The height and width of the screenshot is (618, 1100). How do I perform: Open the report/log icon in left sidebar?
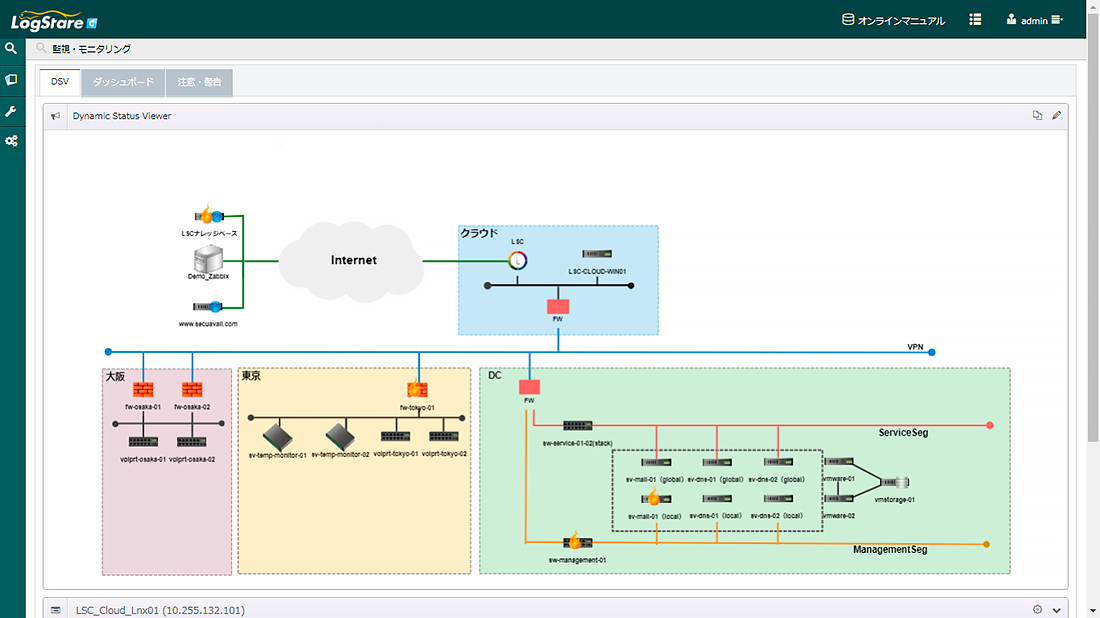click(x=11, y=80)
